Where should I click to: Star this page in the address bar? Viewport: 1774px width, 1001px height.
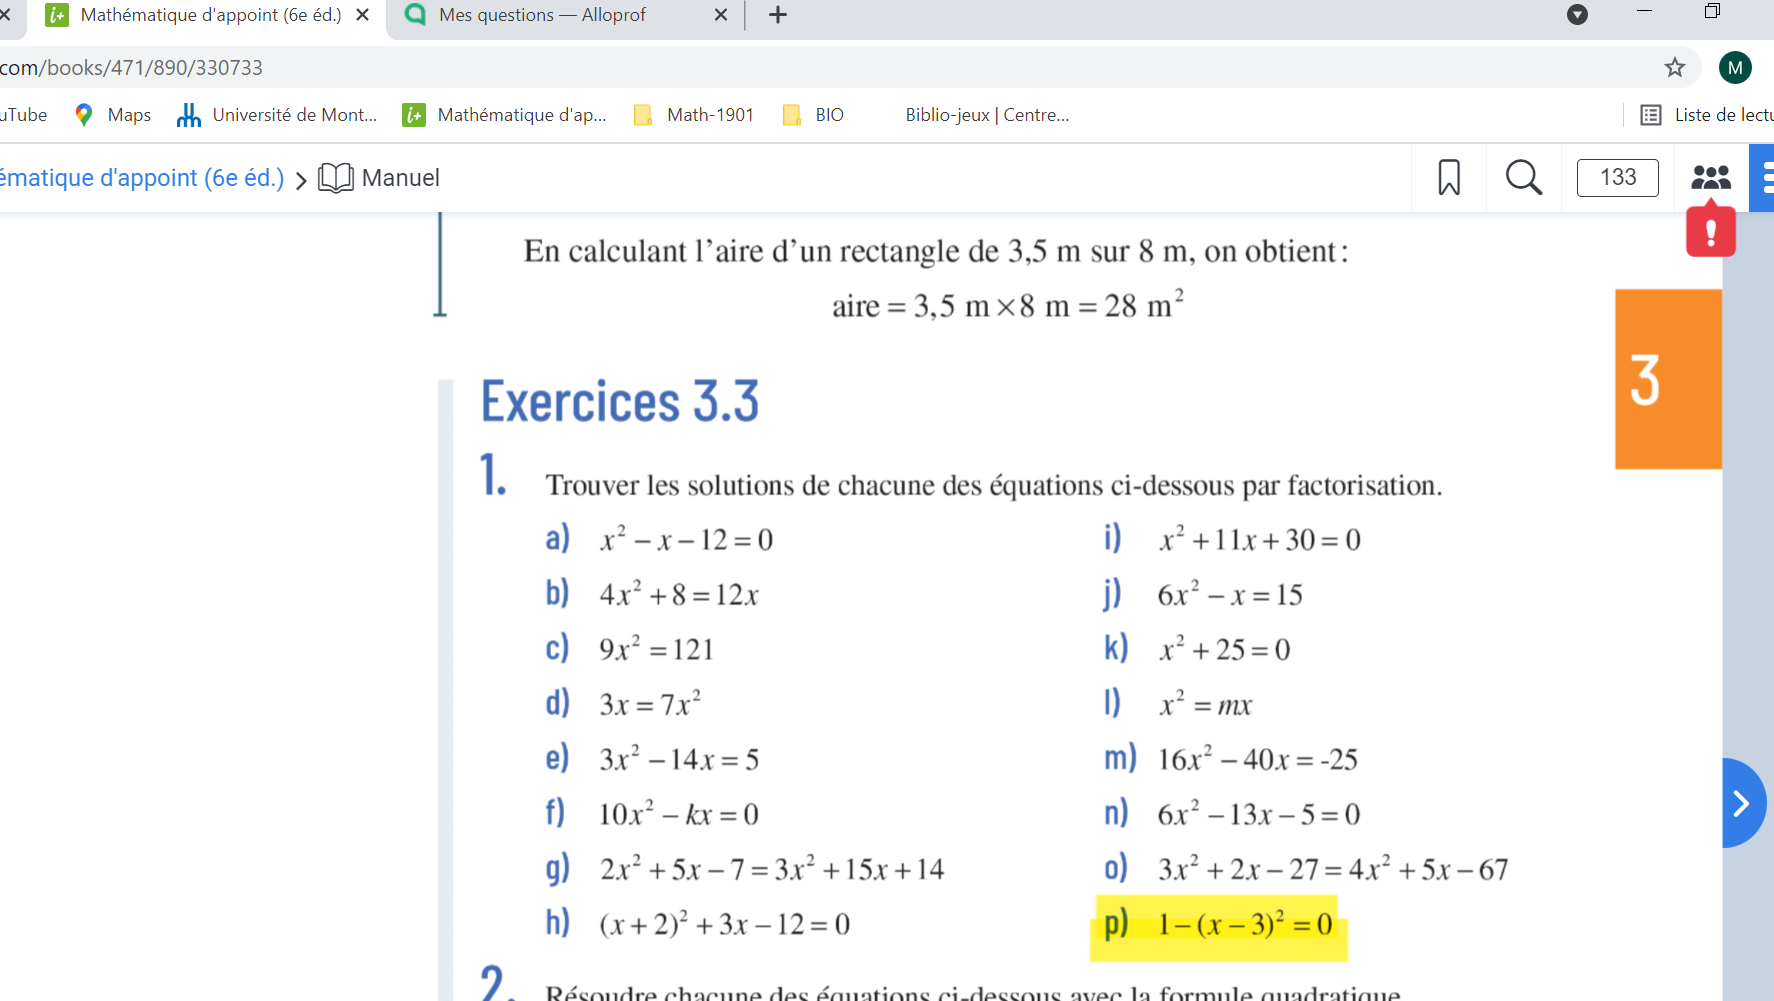click(1674, 68)
